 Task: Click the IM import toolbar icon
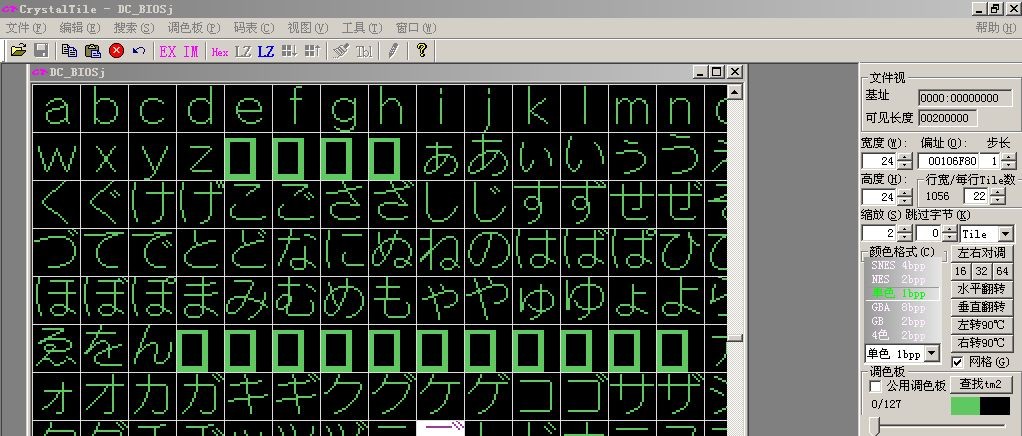pos(190,50)
